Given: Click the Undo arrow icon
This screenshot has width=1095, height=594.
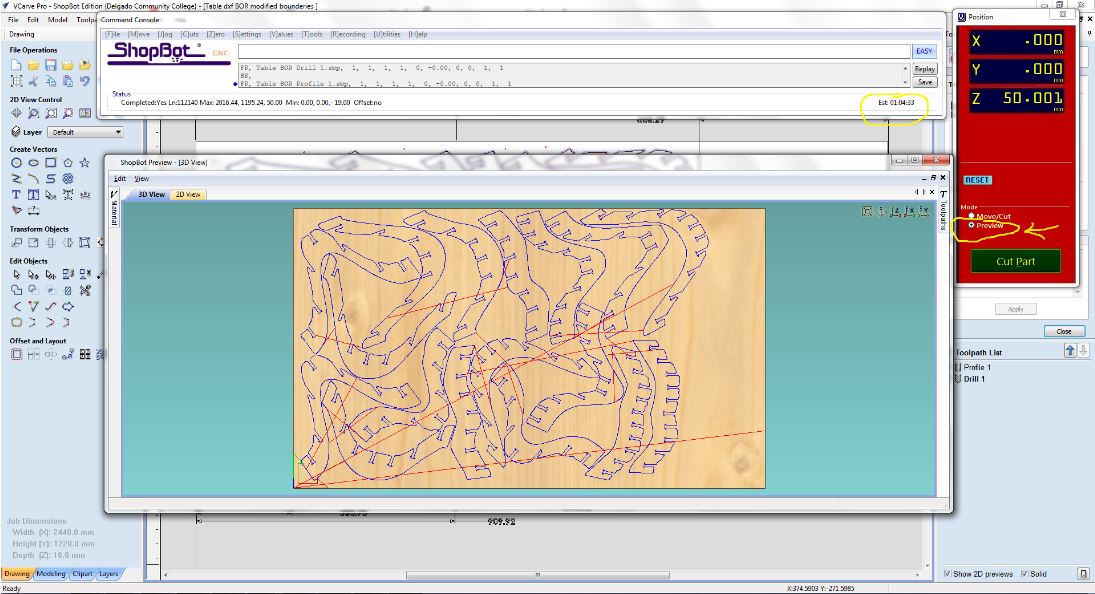Looking at the screenshot, I should [84, 81].
